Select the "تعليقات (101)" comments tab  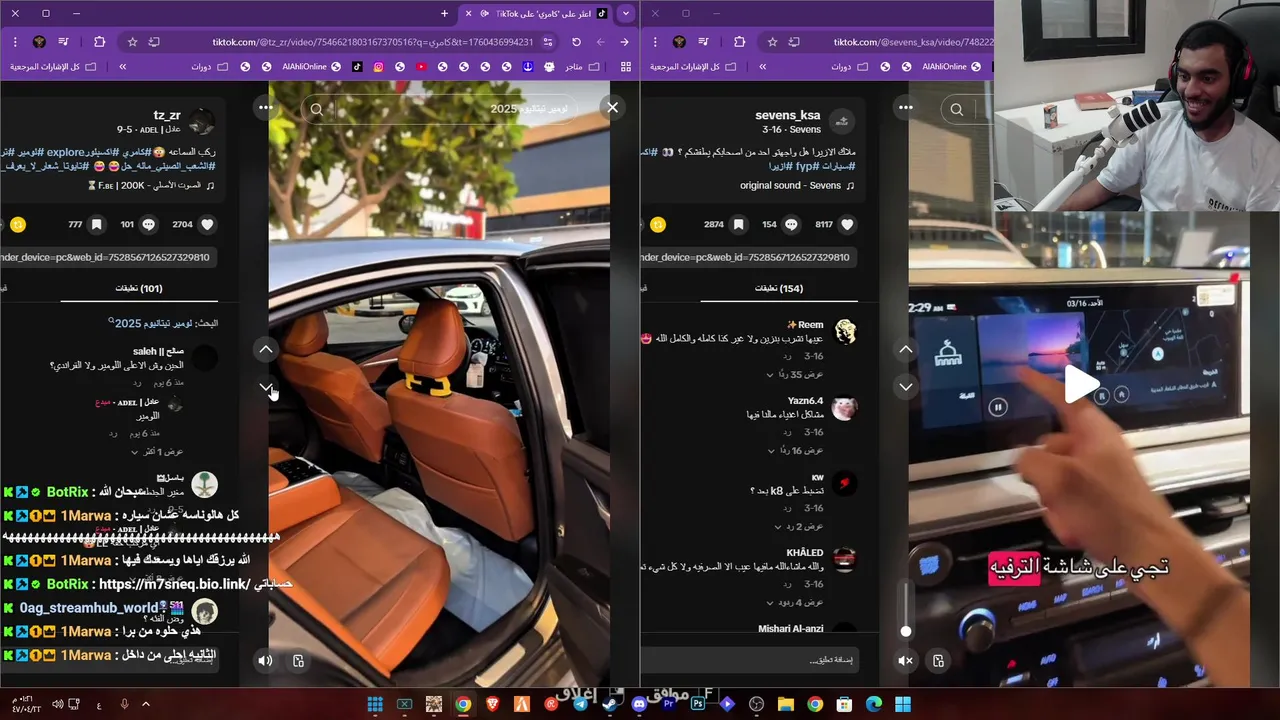coord(139,288)
